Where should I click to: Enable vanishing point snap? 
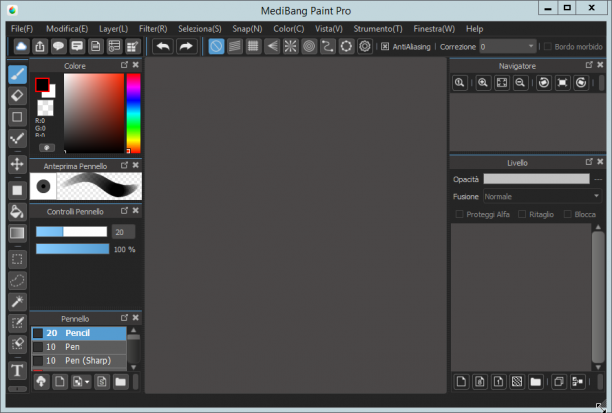(272, 46)
